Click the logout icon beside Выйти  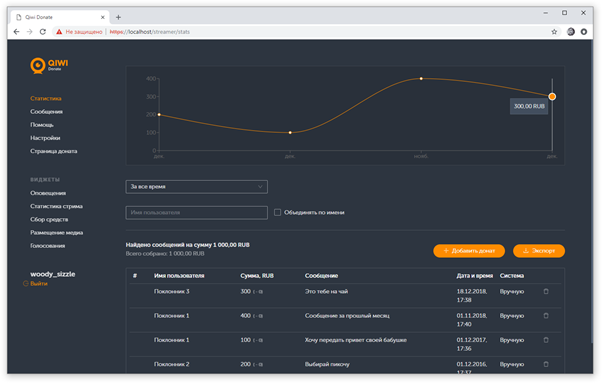tap(26, 284)
